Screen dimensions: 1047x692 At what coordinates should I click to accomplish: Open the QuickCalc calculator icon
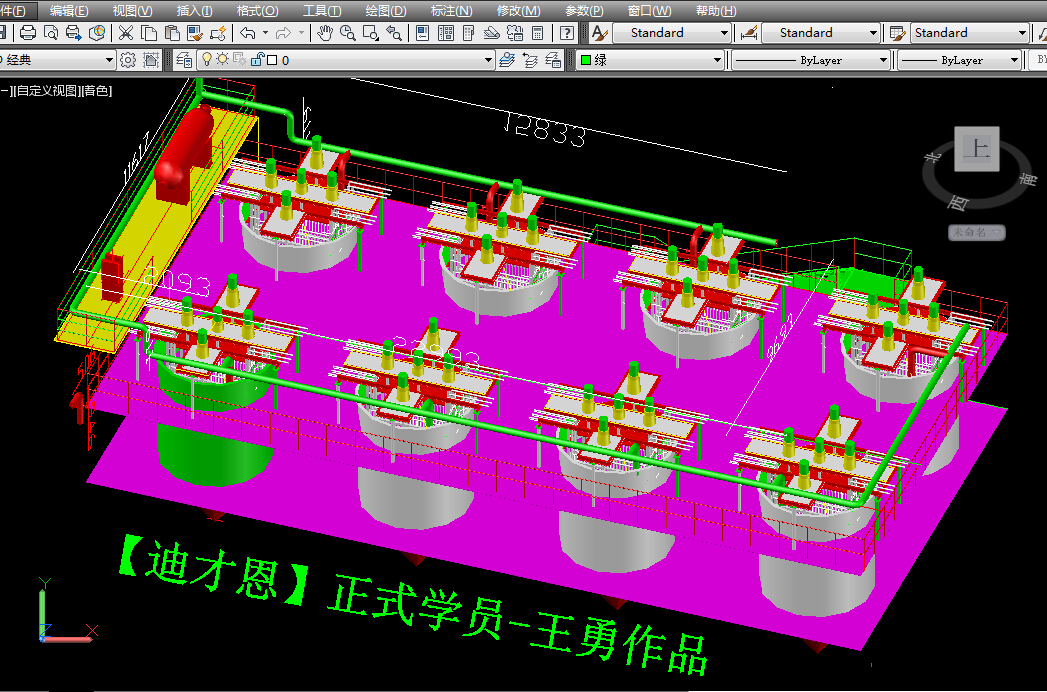pyautogui.click(x=537, y=33)
